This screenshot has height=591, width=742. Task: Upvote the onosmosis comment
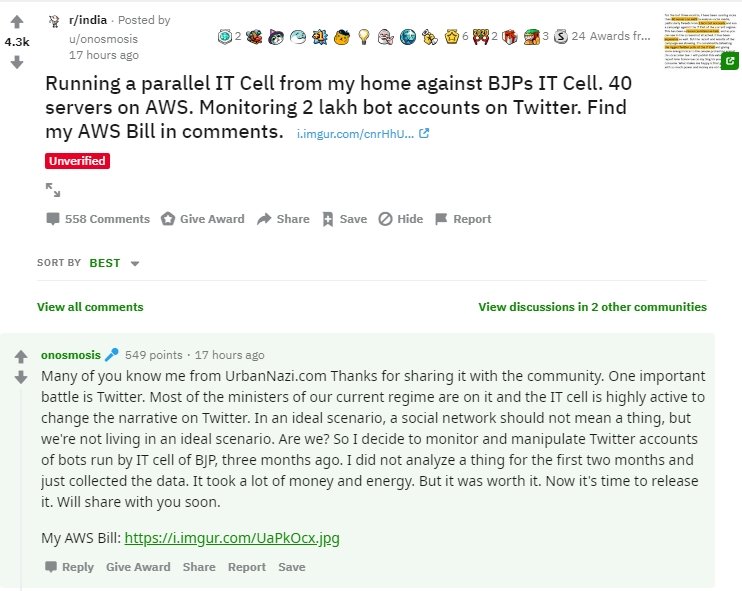click(20, 356)
